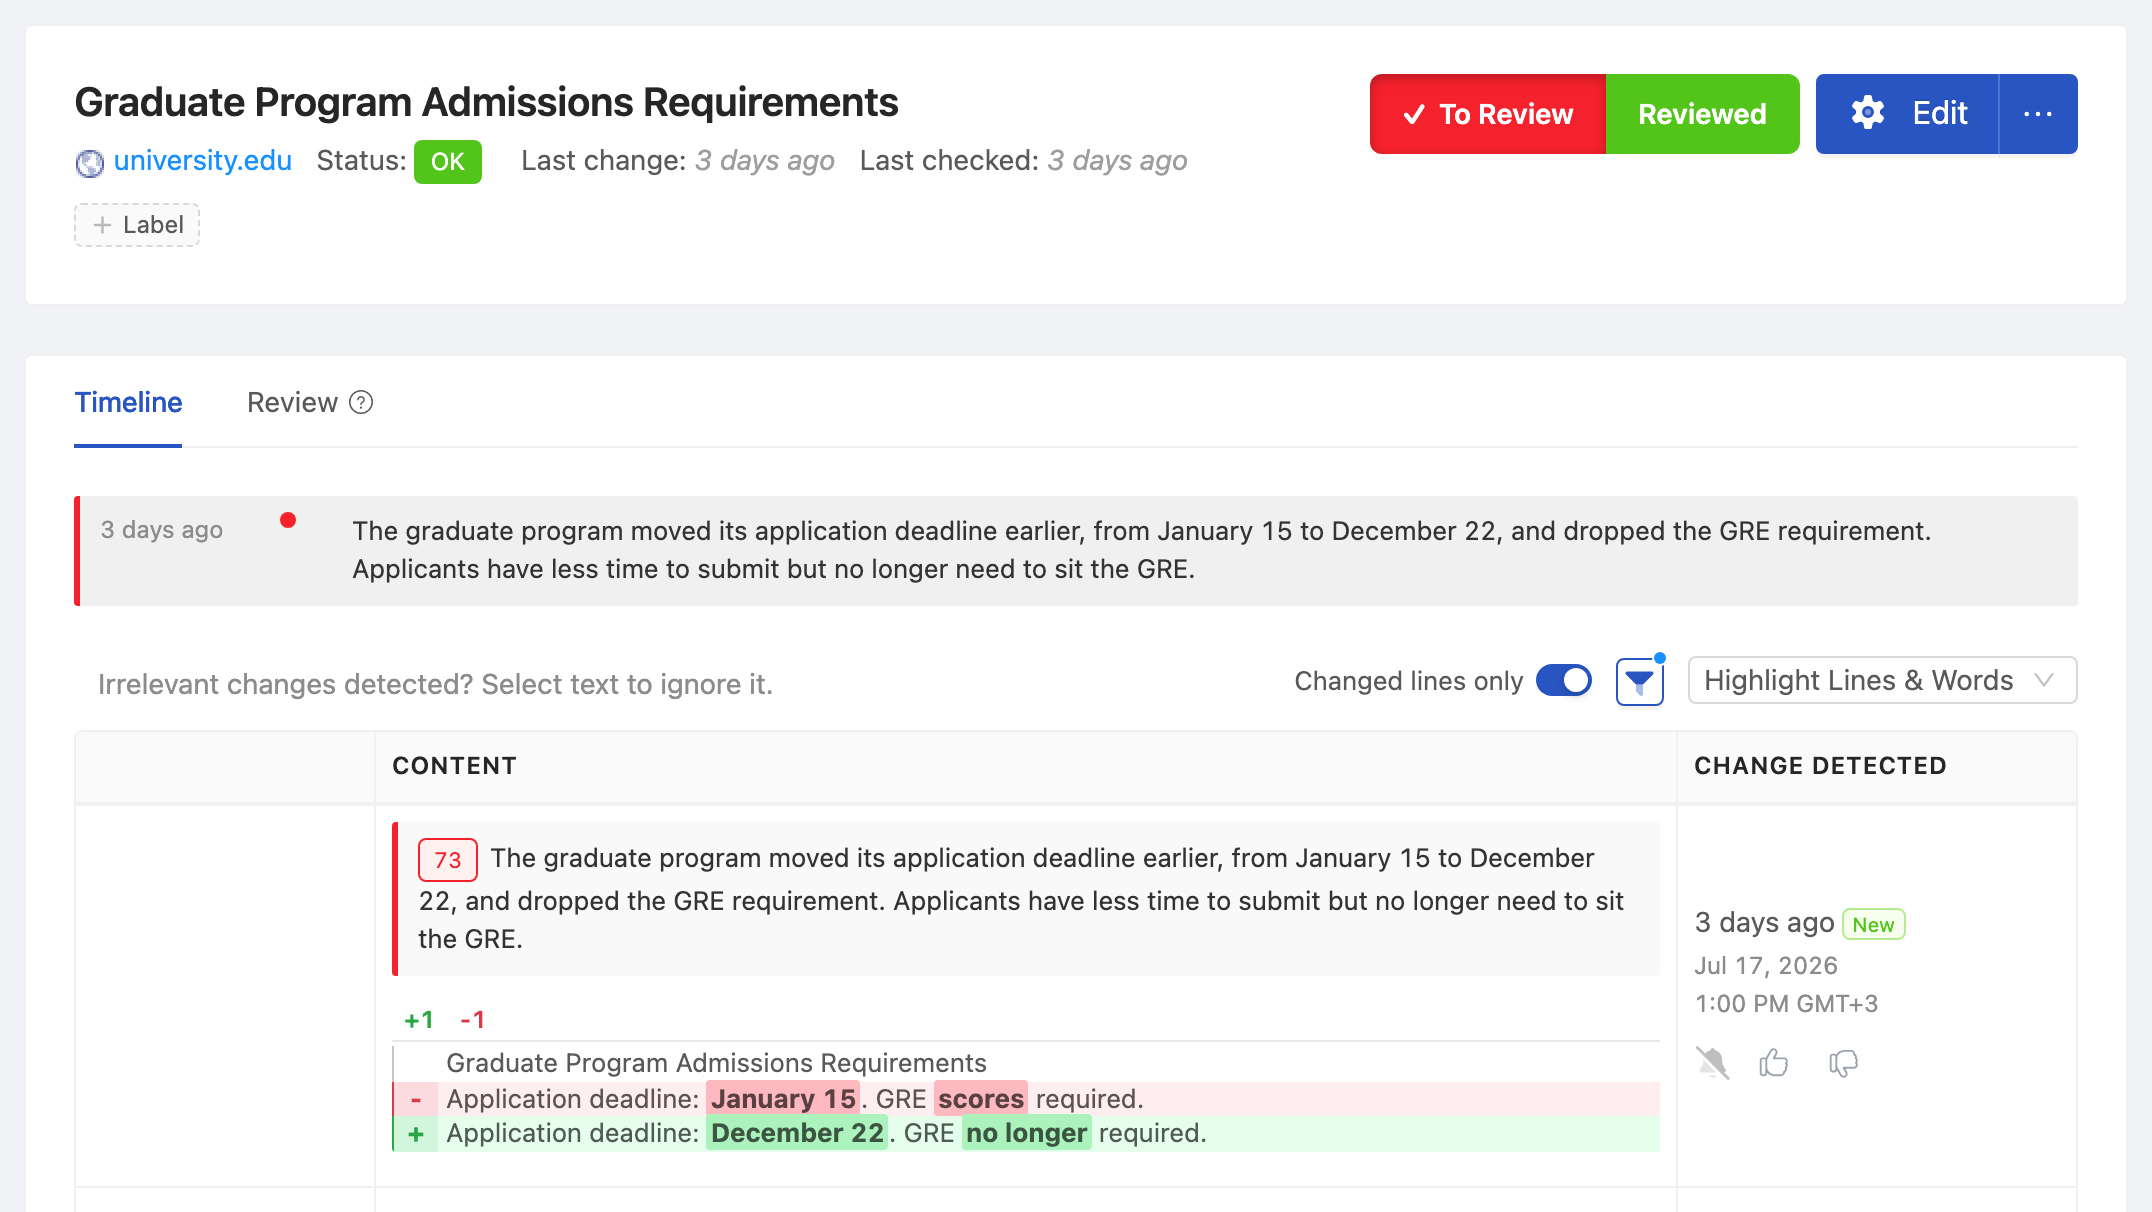Select the 3 days ago timeline summary
This screenshot has height=1212, width=2152.
coord(1076,551)
